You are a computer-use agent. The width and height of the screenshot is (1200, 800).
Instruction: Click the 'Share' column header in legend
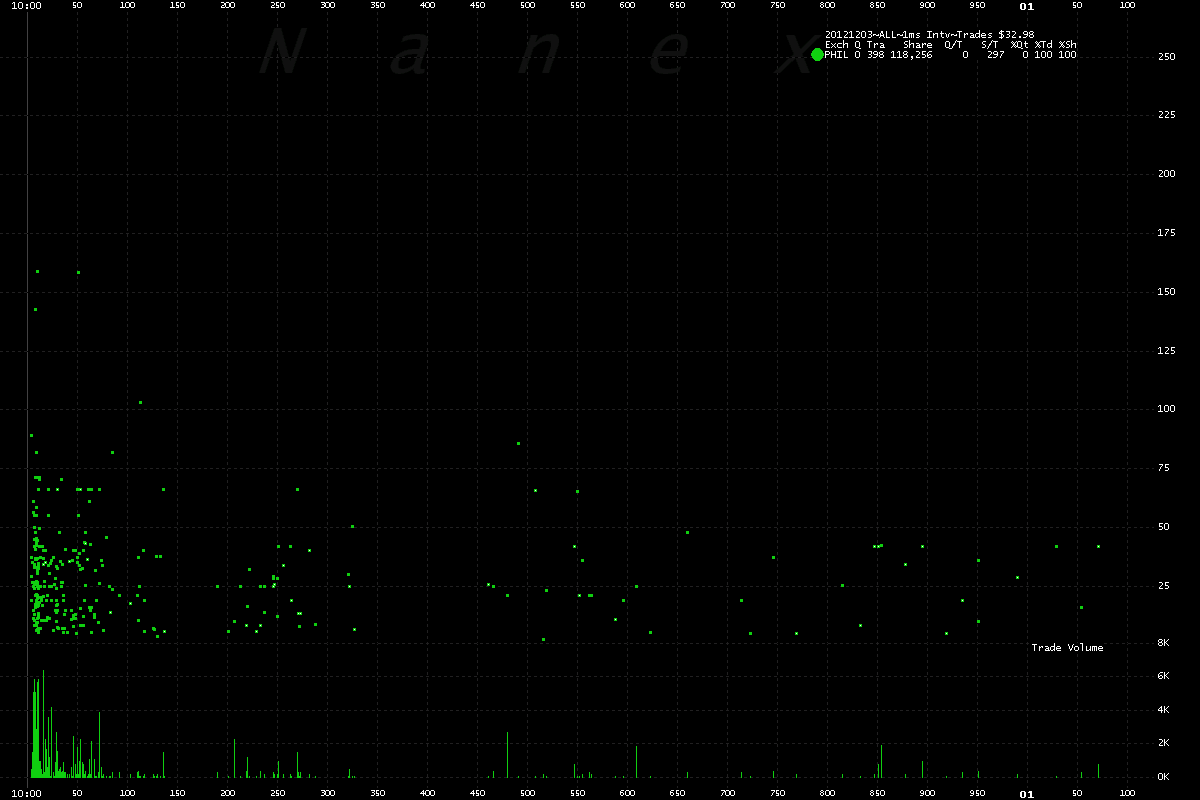coord(918,45)
